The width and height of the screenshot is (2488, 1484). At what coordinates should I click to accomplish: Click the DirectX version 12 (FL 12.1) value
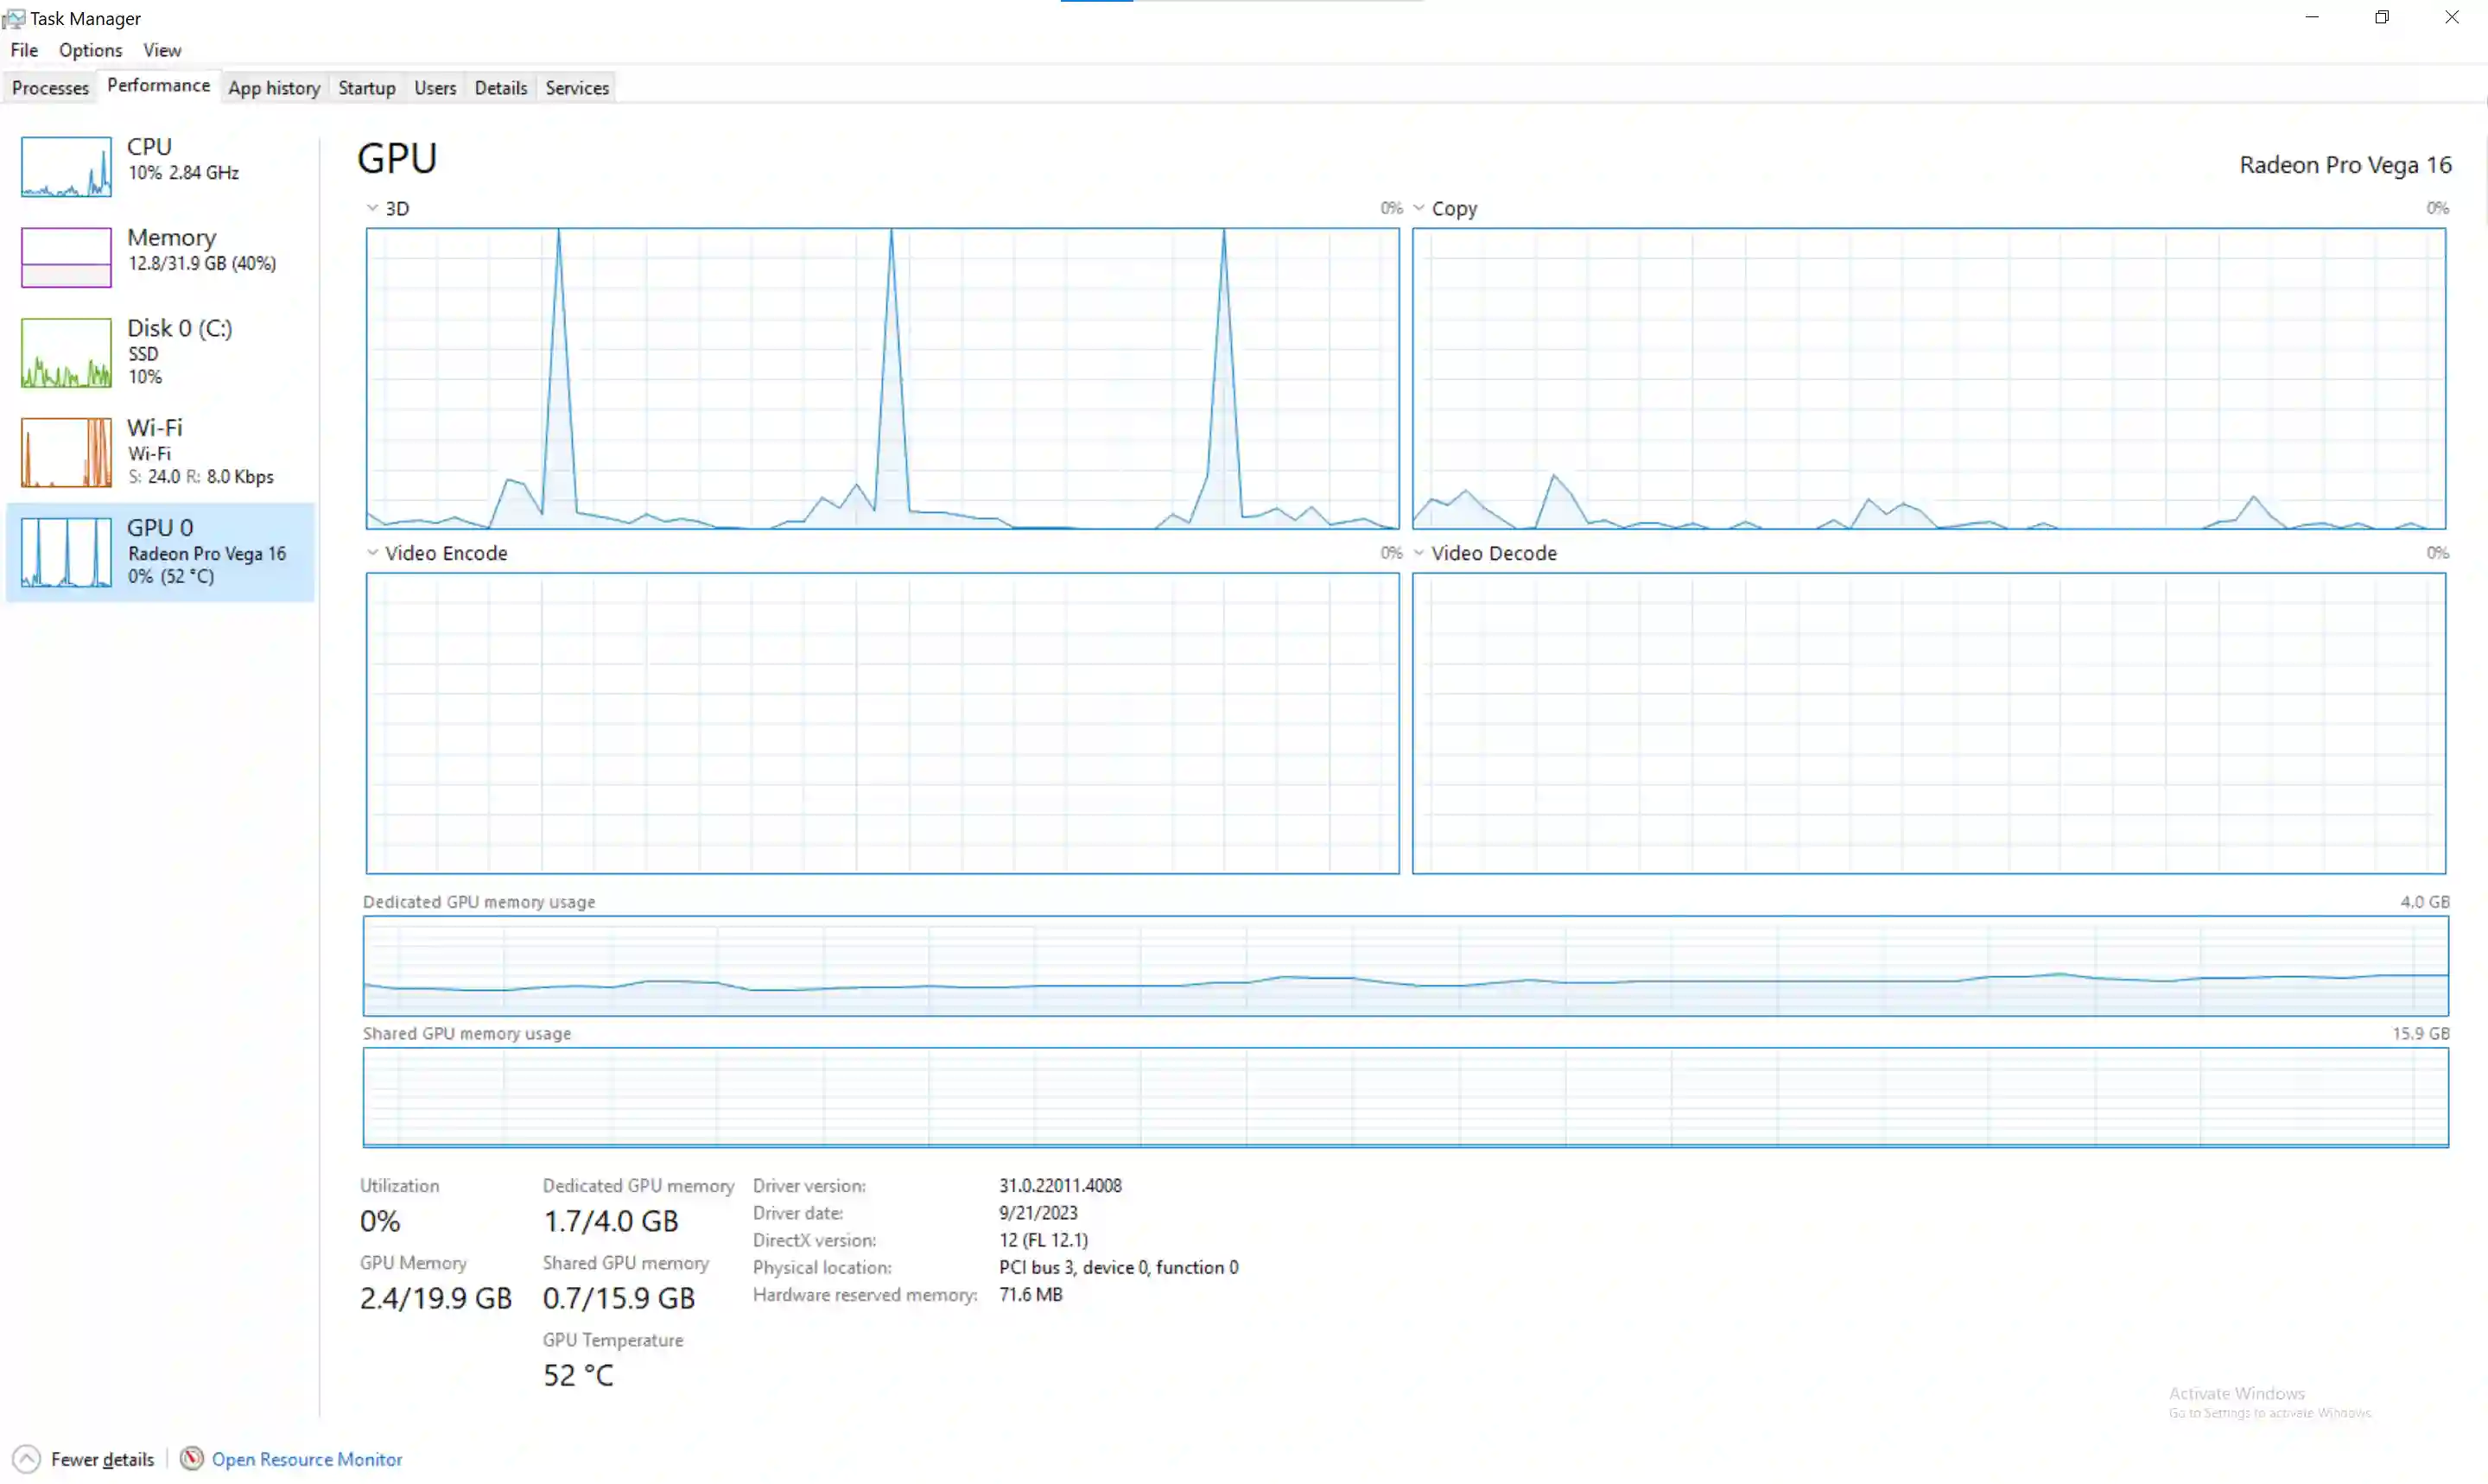tap(1043, 1240)
